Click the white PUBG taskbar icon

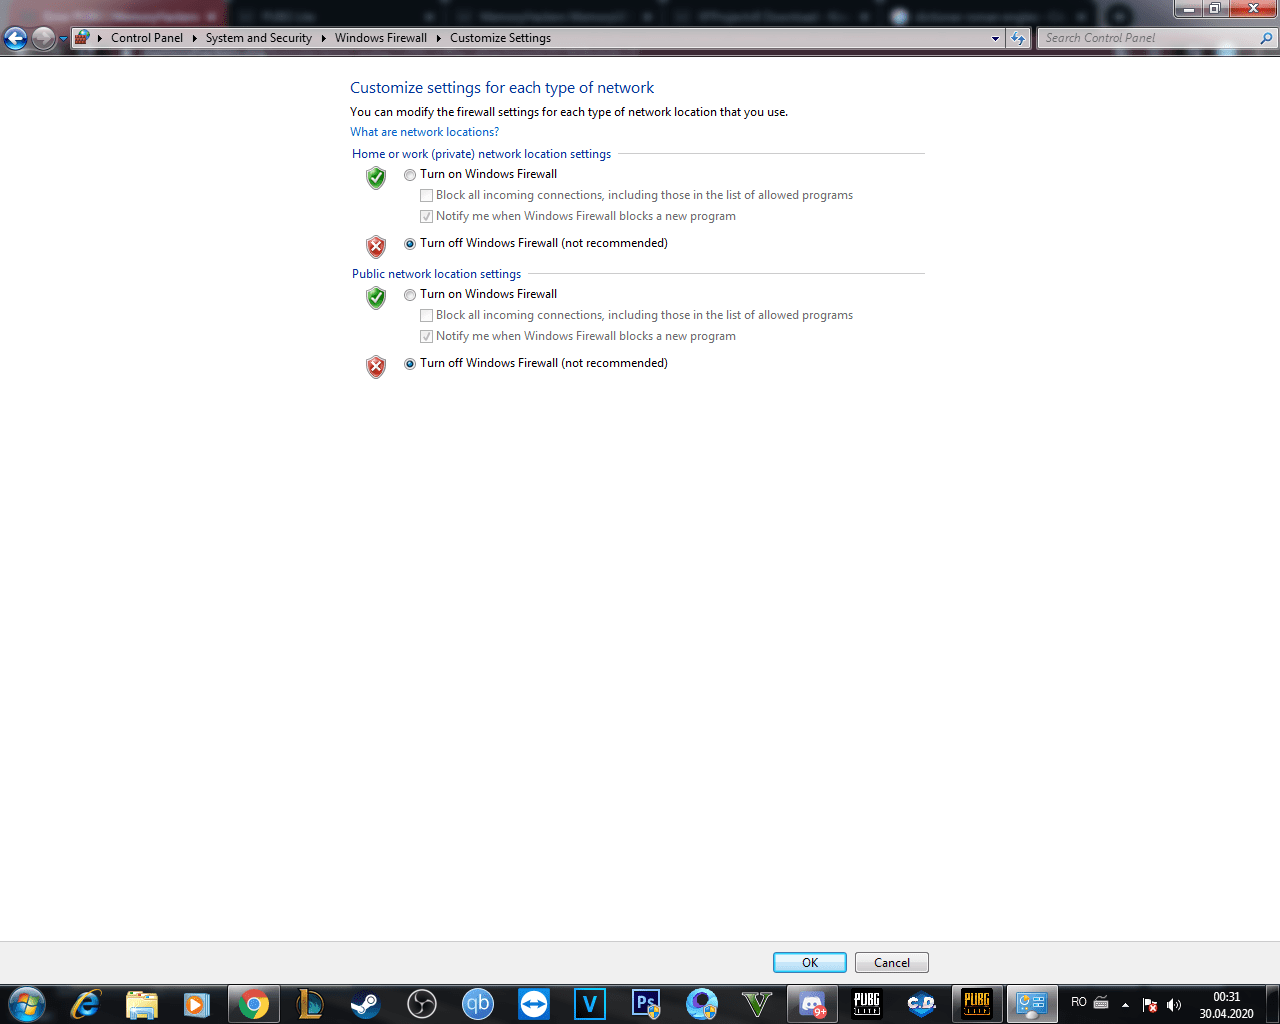coord(867,1004)
